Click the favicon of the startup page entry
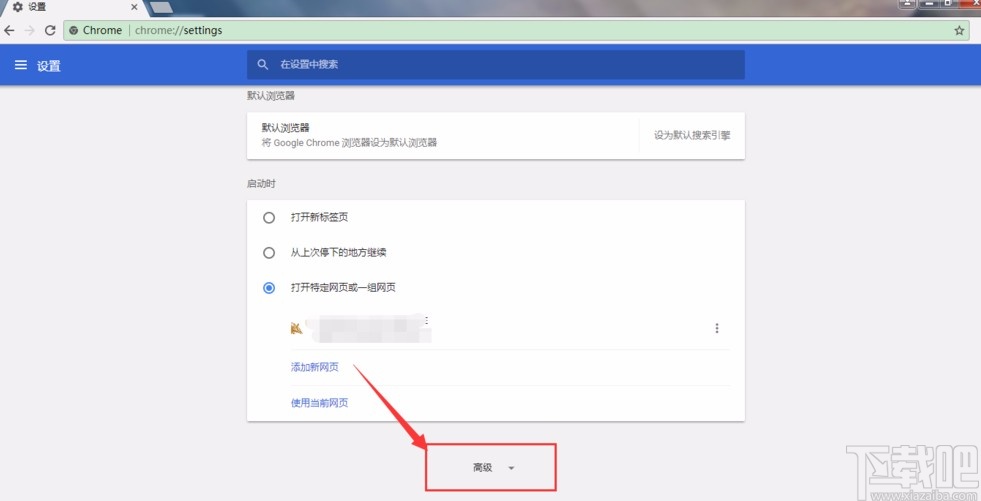Screen dimensions: 981x501 297,328
